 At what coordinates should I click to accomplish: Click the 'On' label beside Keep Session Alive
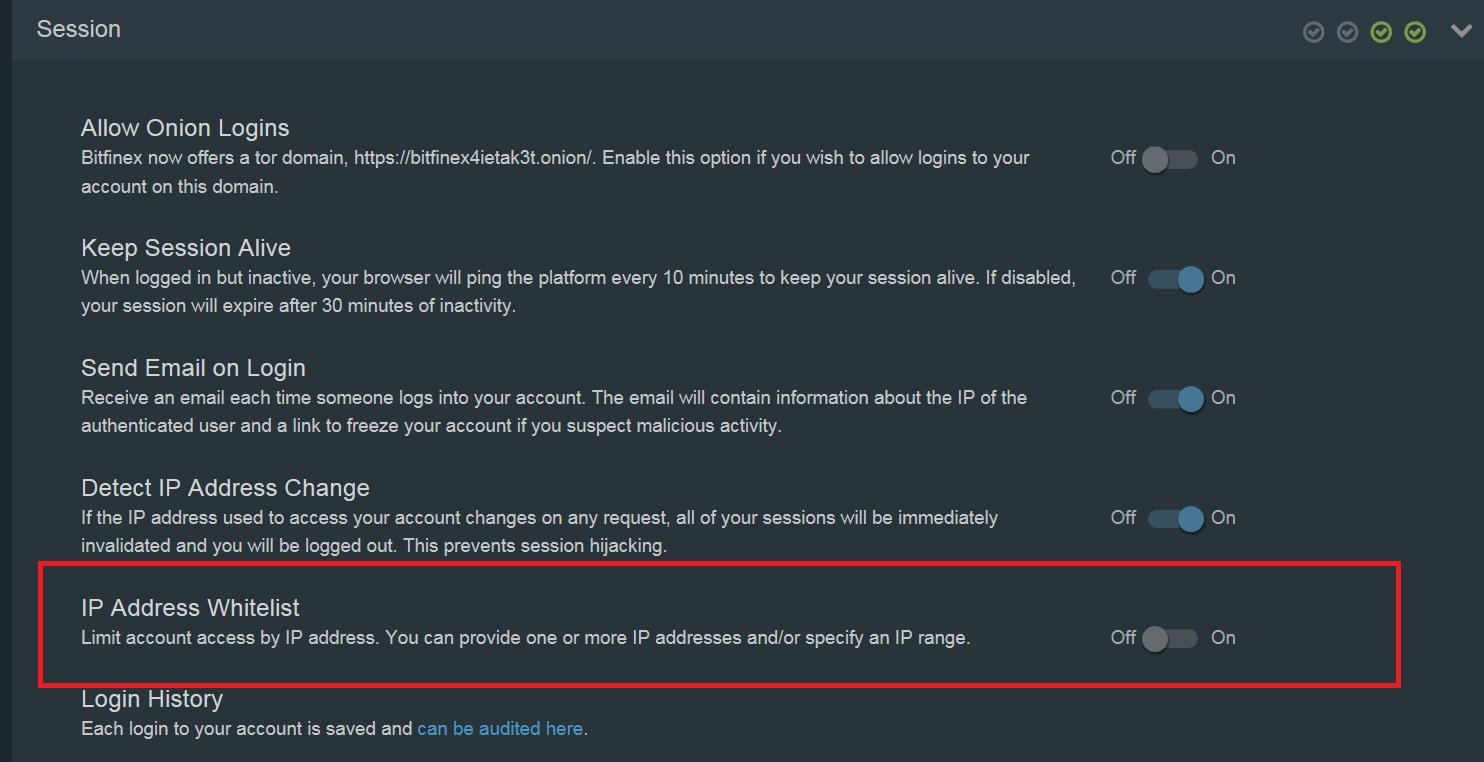1224,278
